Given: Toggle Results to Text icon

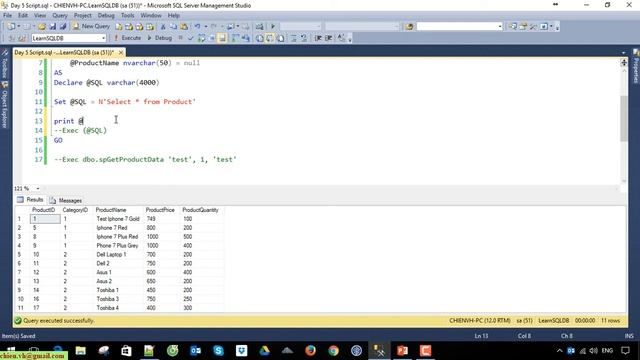Looking at the screenshot, I should (260, 38).
